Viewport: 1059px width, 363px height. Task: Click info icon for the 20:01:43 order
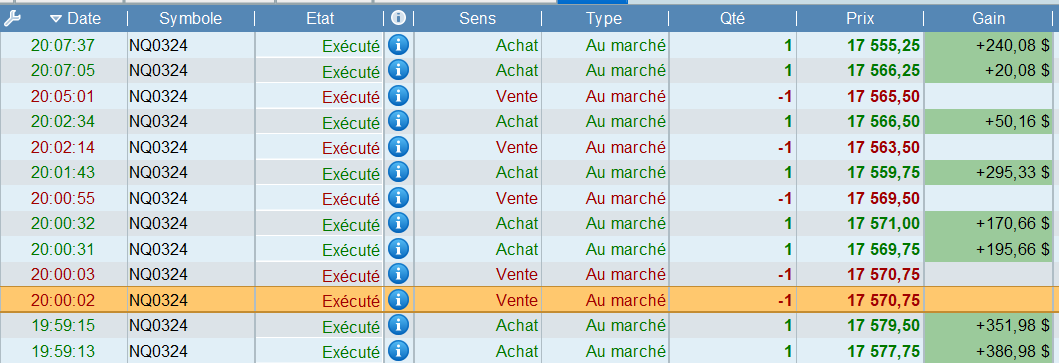coord(399,172)
